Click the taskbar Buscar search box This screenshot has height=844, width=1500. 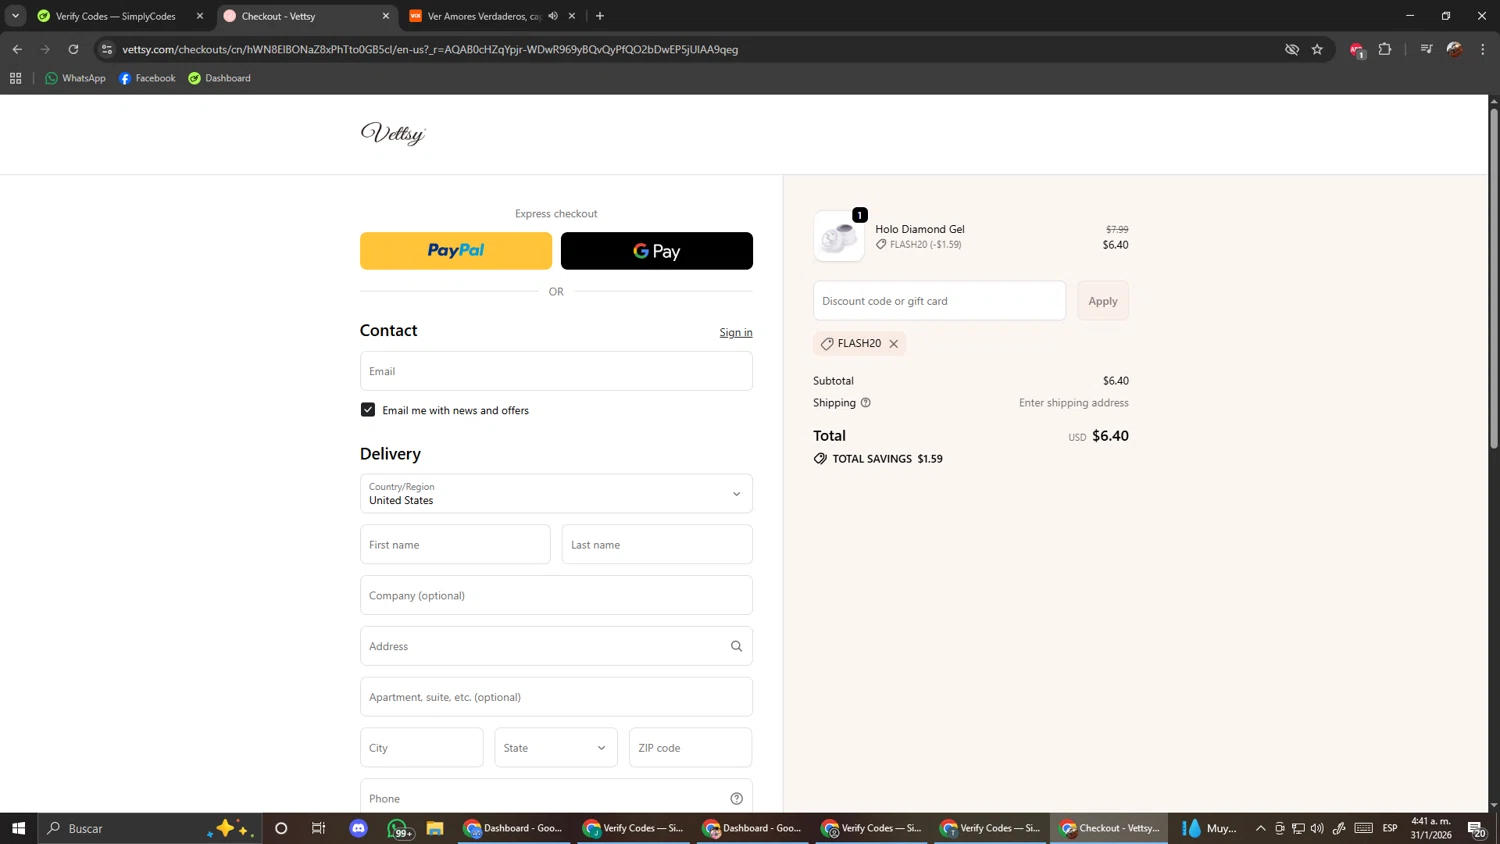[150, 828]
